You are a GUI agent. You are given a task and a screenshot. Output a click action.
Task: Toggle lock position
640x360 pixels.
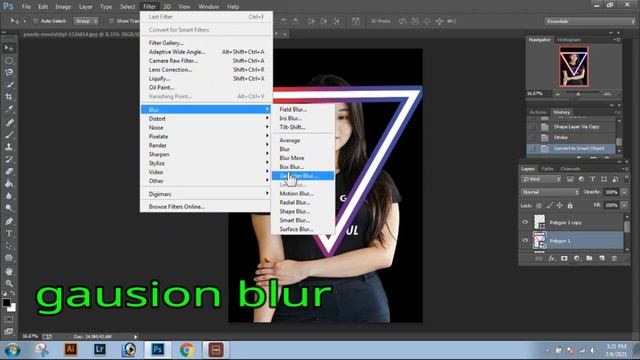(560, 205)
